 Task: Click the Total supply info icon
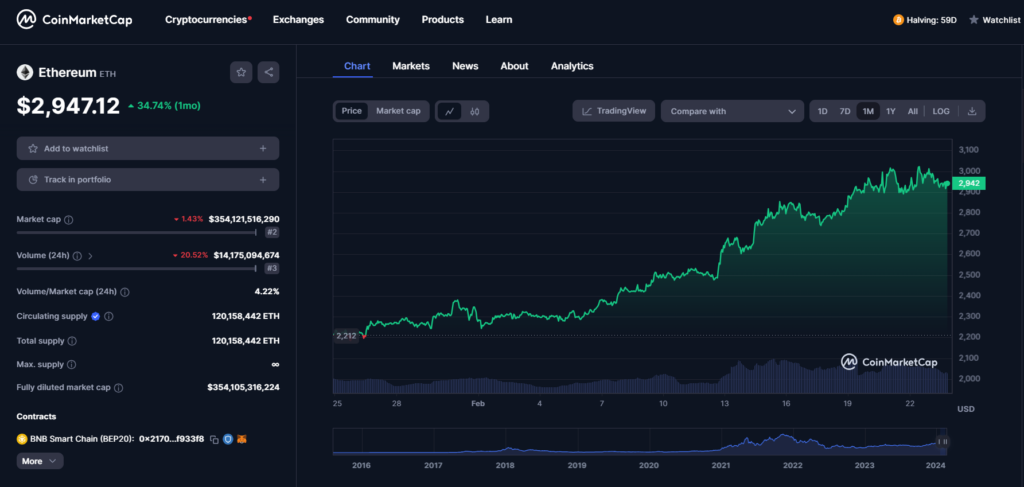72,341
